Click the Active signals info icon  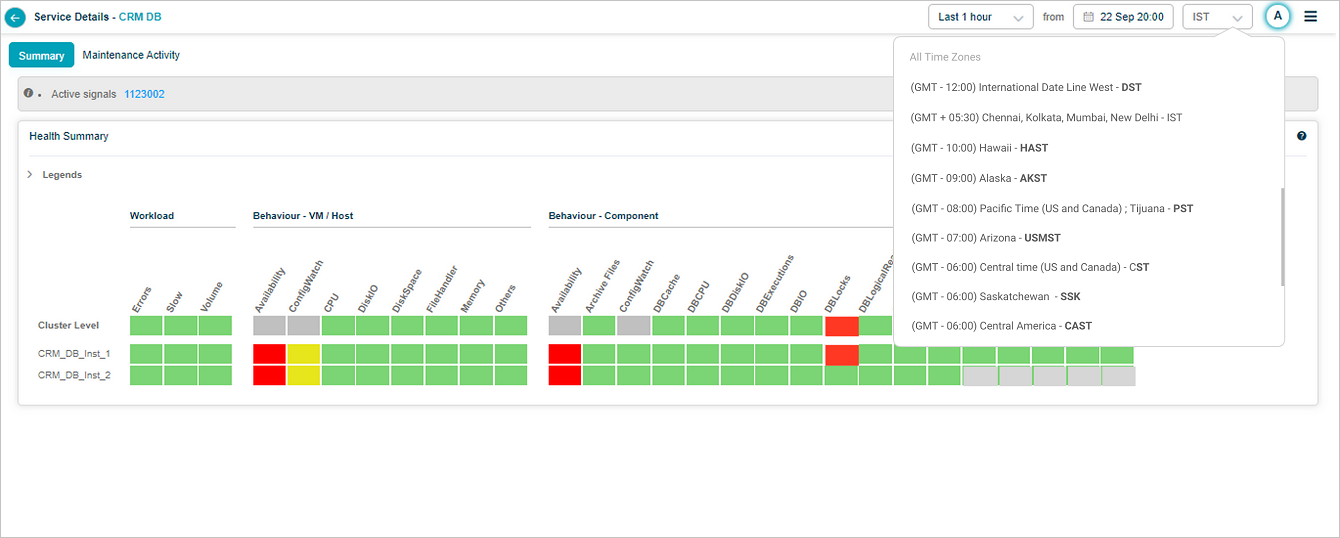pos(29,93)
